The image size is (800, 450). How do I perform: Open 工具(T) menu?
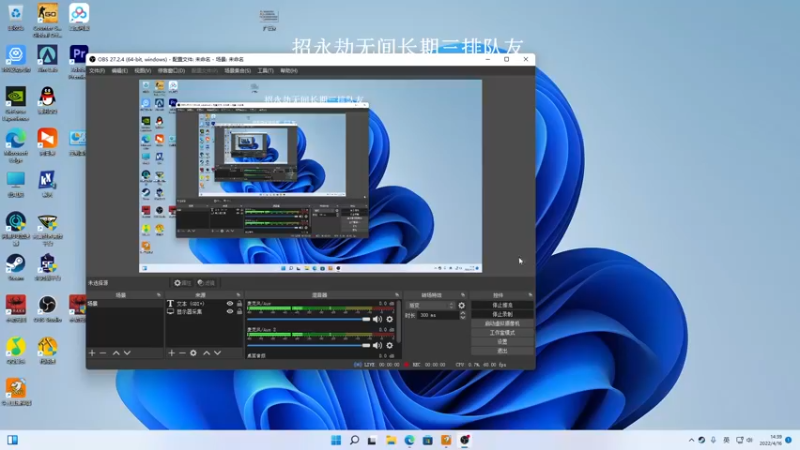(x=265, y=70)
